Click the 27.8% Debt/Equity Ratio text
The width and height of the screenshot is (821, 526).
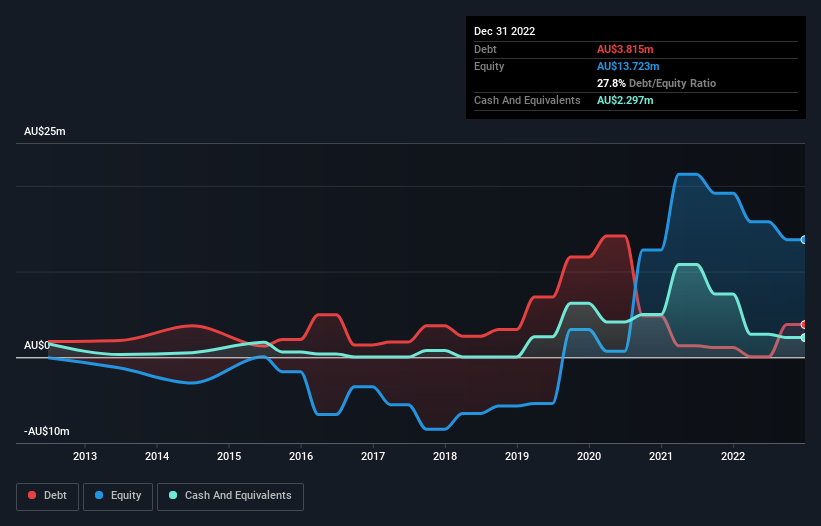657,83
